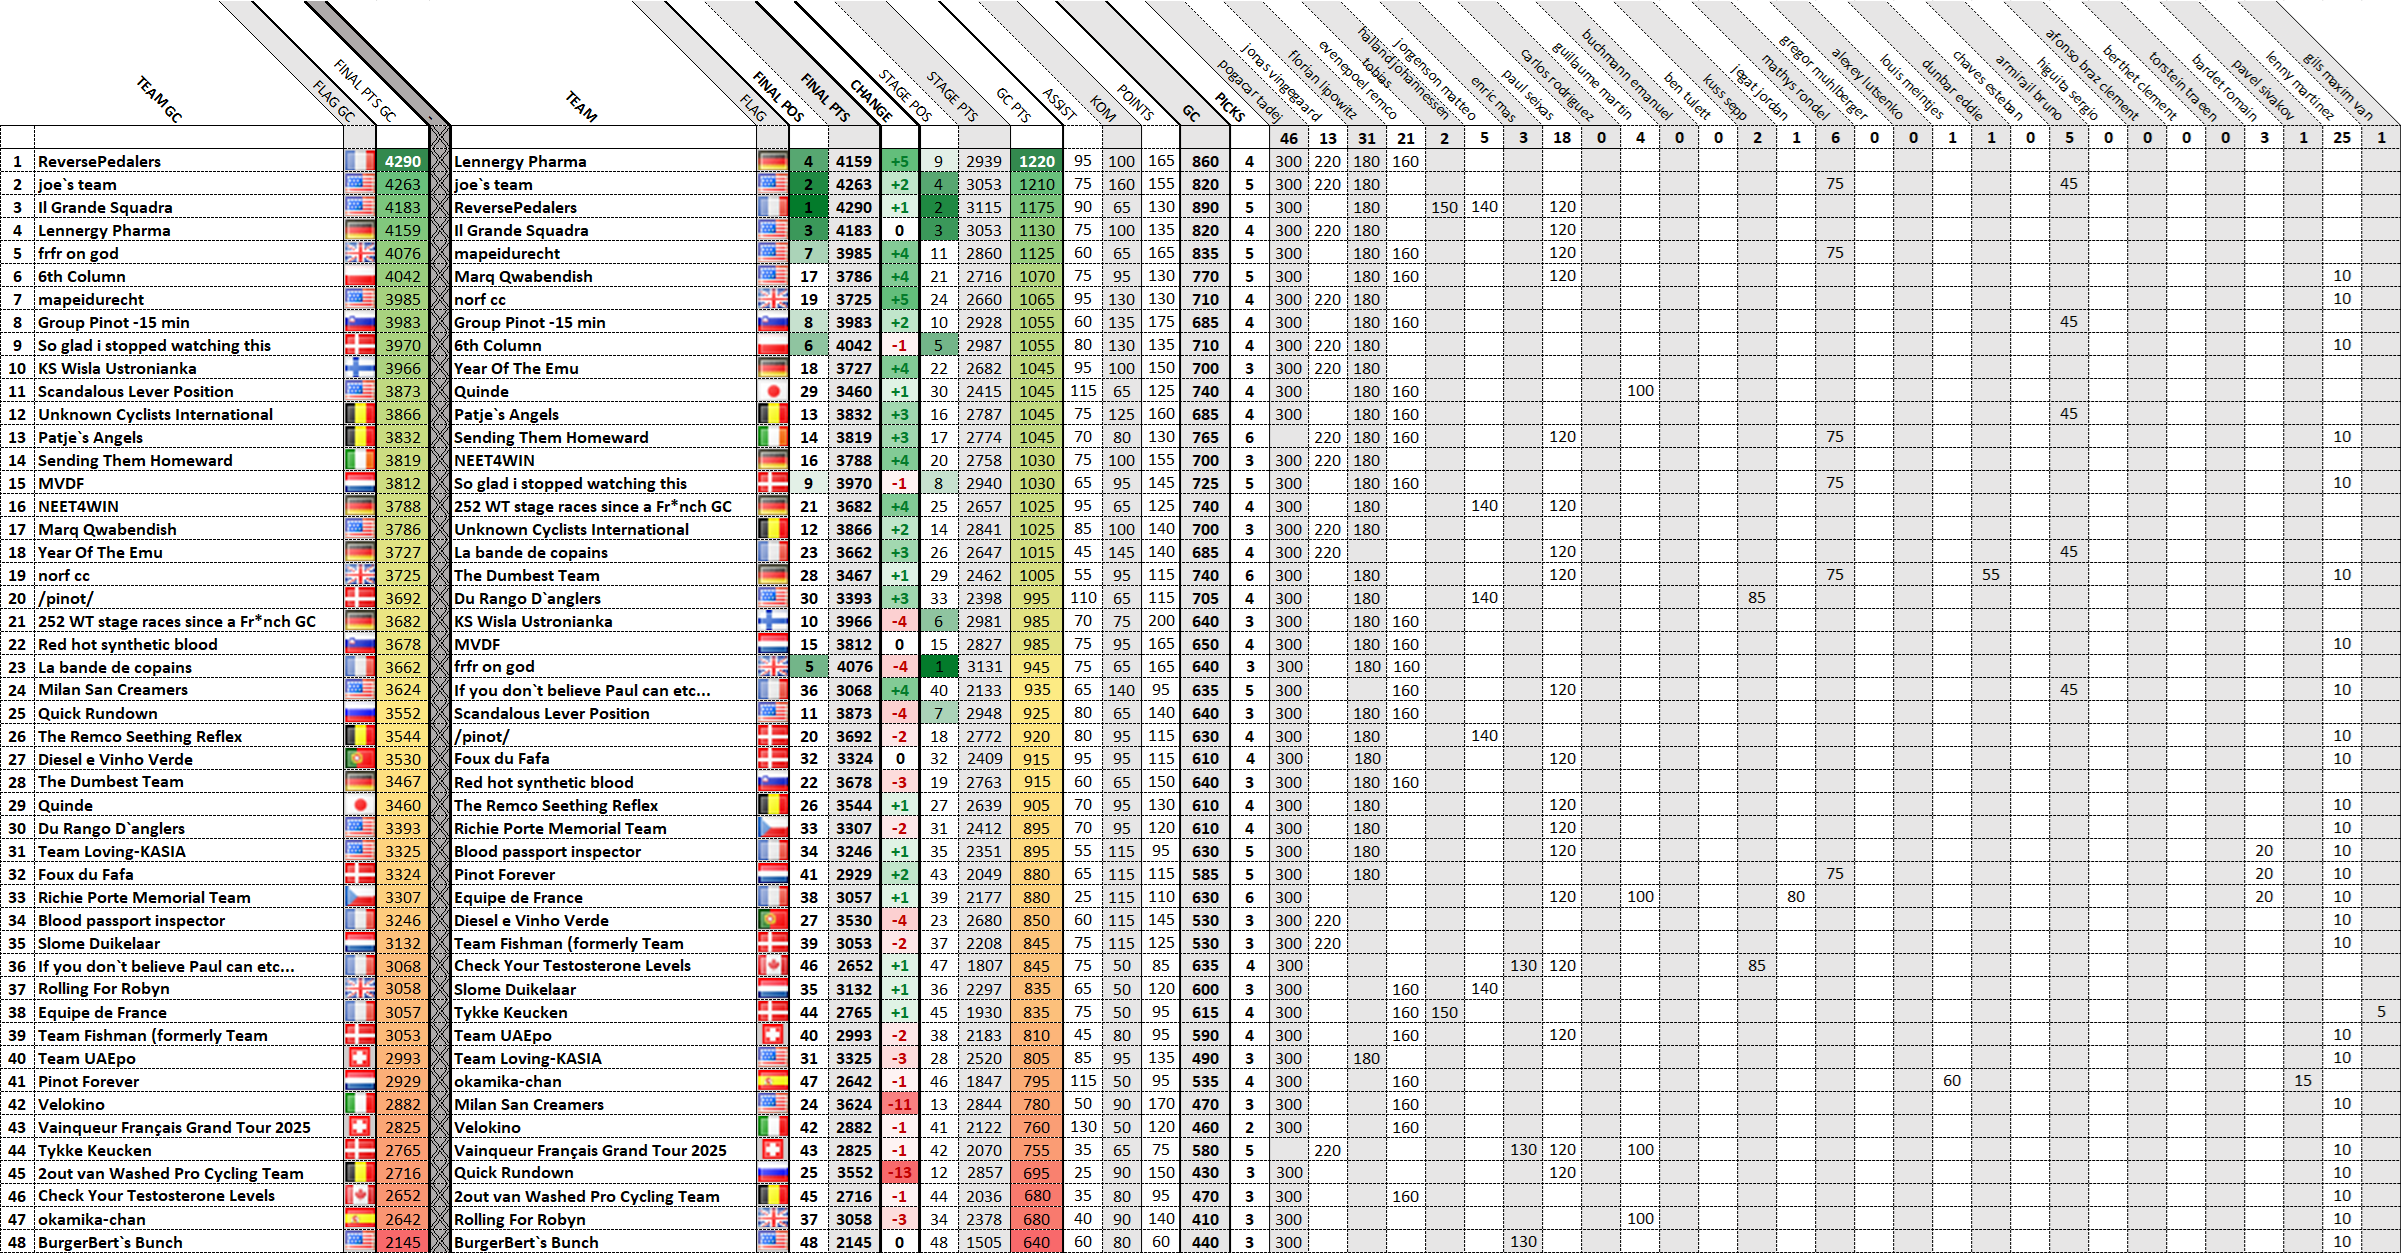Image resolution: width=2401 pixels, height=1253 pixels.
Task: Click Finland flag next to KS Wisla Ustronianka, left list
Action: click(360, 368)
